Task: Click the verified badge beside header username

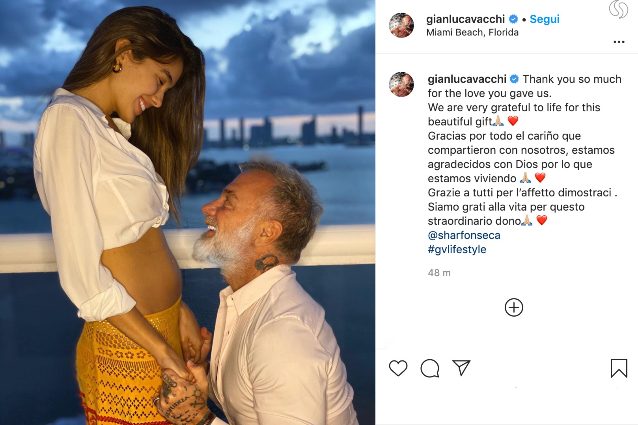Action: (513, 19)
